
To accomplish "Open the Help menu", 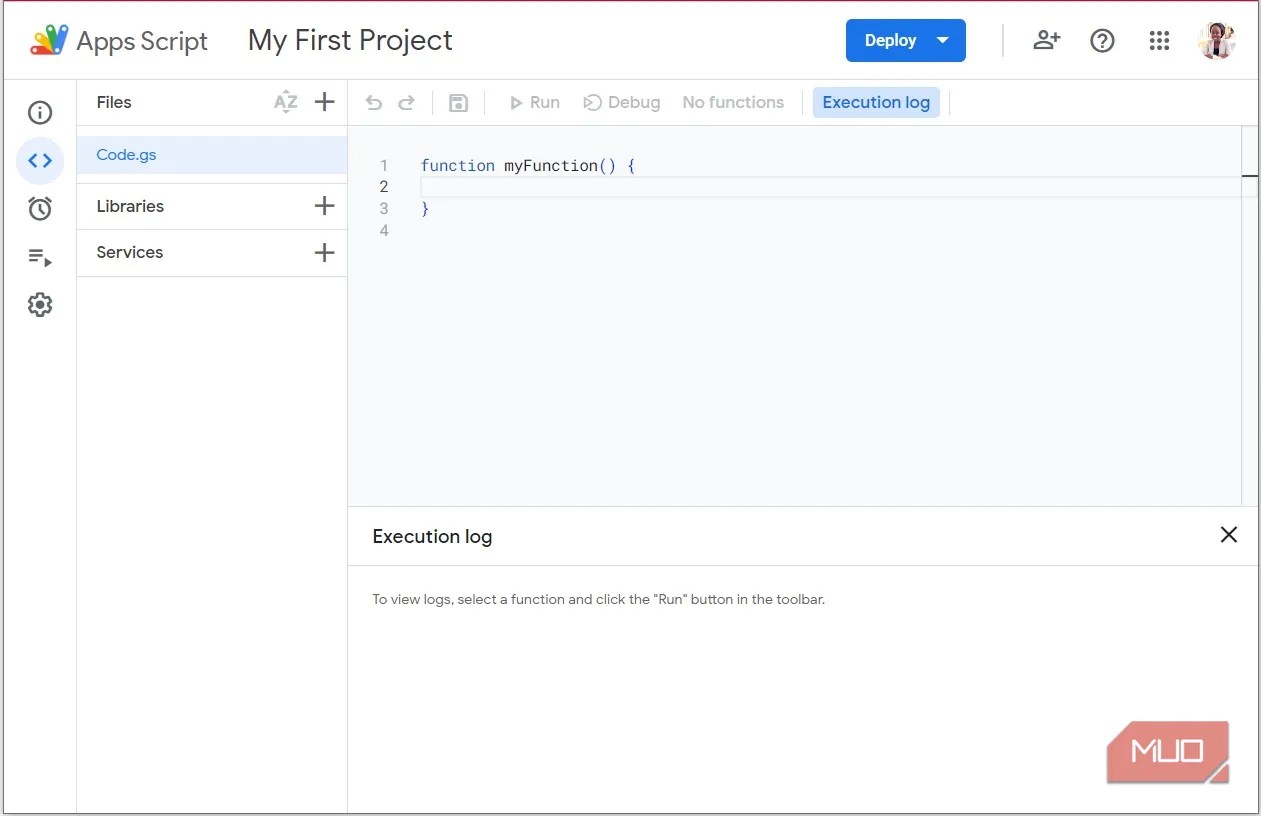I will click(x=1102, y=41).
